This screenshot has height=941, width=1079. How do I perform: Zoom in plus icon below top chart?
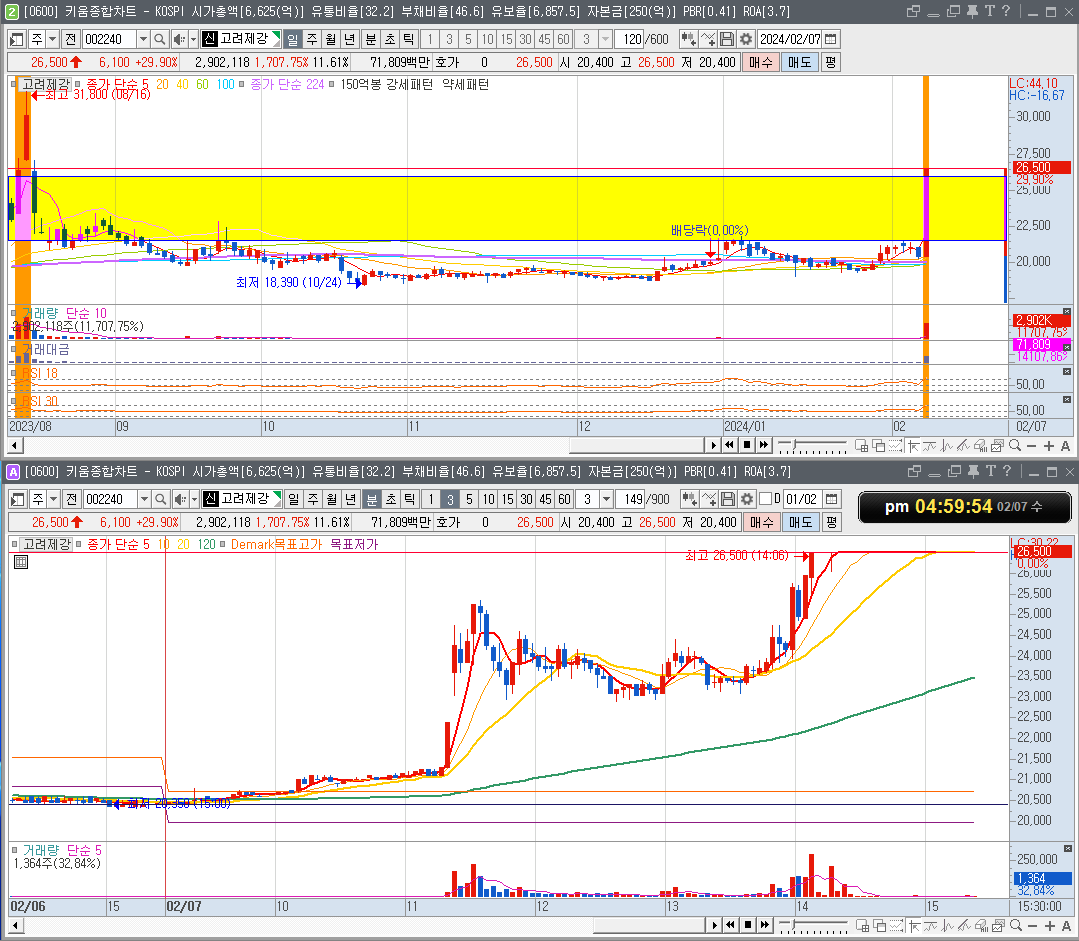[x=1049, y=446]
